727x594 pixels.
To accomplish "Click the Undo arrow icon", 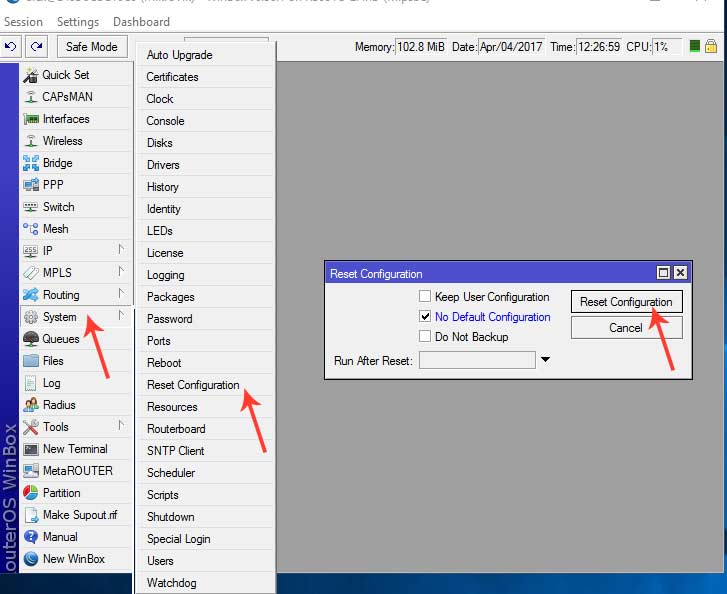I will 10,46.
